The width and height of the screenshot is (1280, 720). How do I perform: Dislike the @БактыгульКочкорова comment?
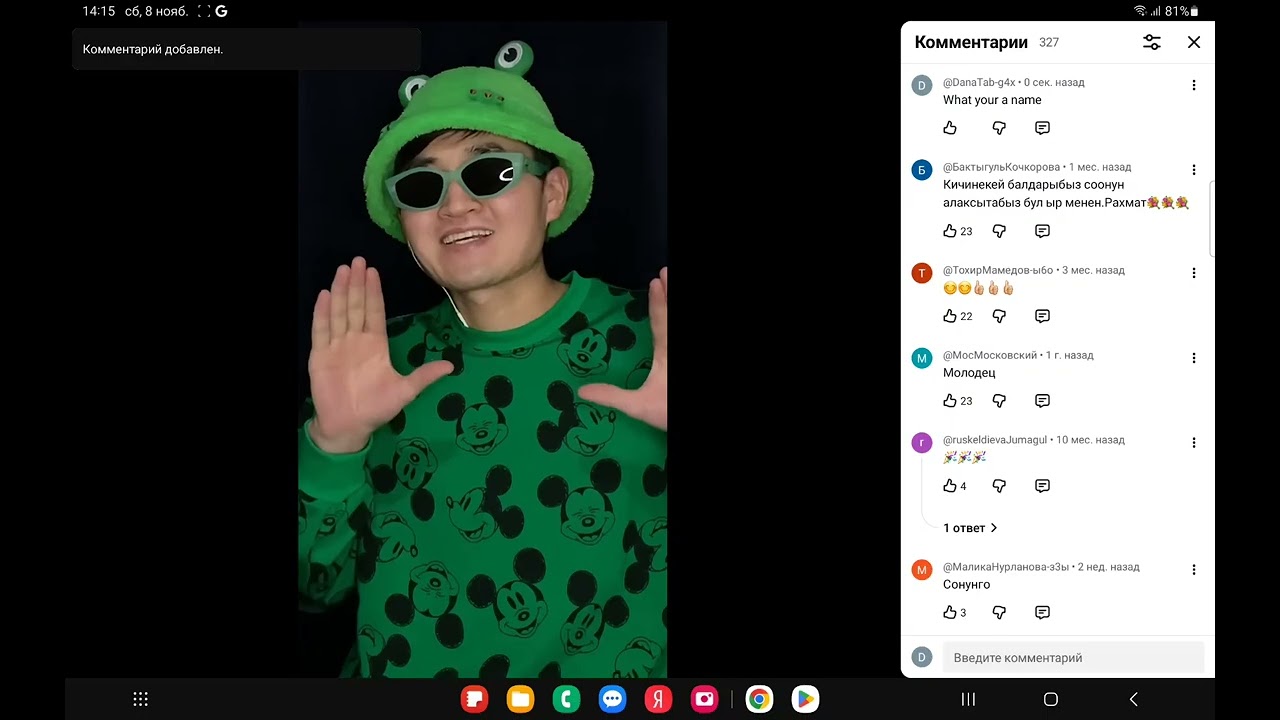pyautogui.click(x=999, y=231)
